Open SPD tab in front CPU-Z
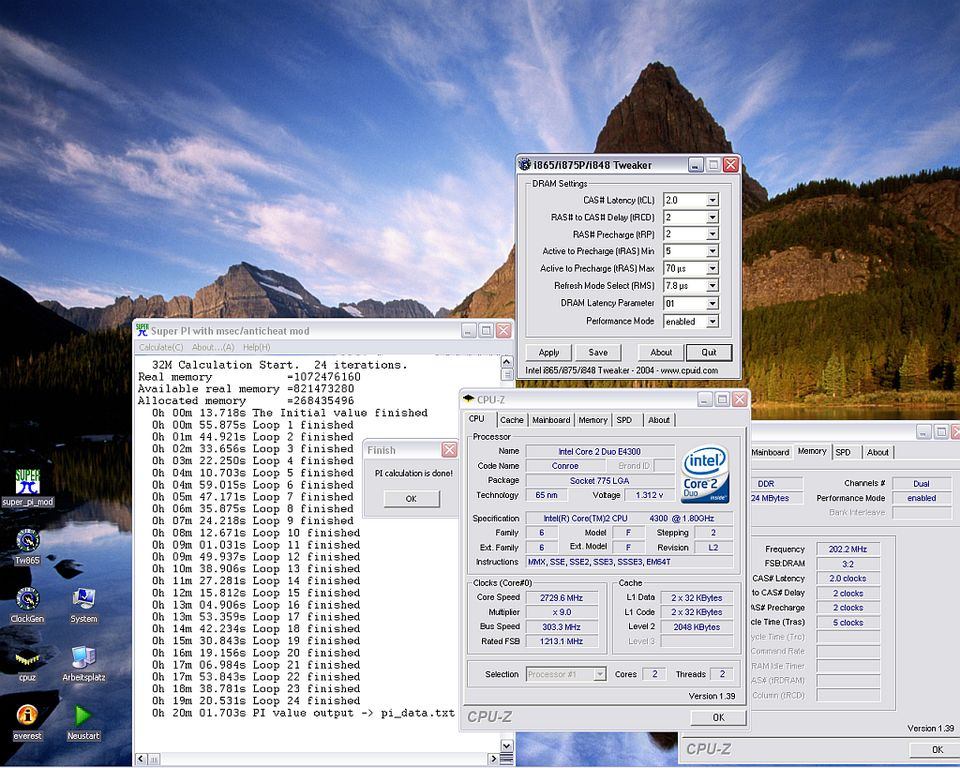The width and height of the screenshot is (960, 768). click(624, 420)
